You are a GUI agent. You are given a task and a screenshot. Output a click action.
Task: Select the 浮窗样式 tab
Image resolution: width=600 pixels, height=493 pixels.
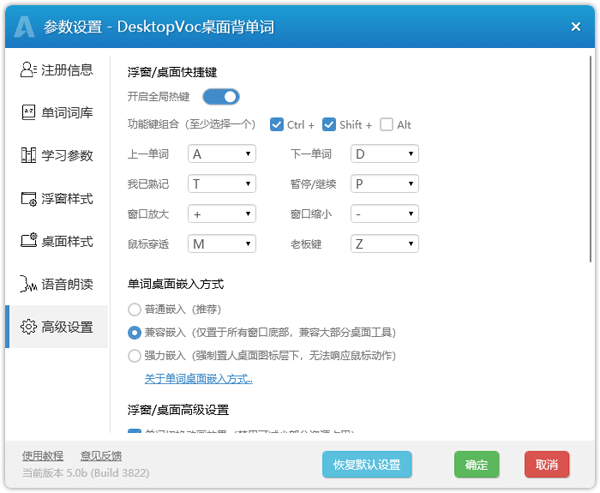[x=57, y=199]
